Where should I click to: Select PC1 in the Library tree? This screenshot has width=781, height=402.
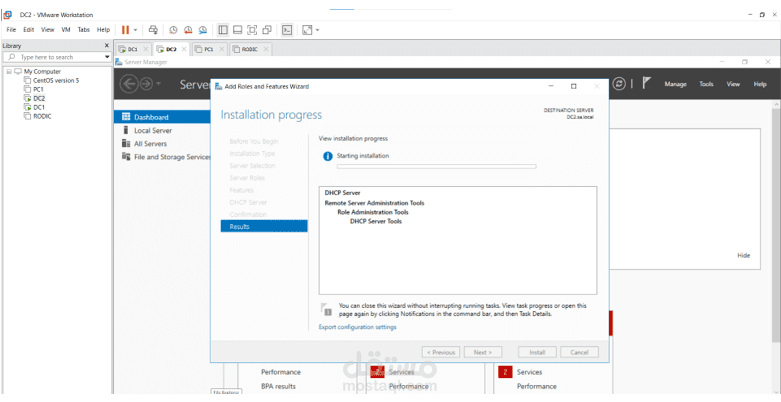click(38, 89)
